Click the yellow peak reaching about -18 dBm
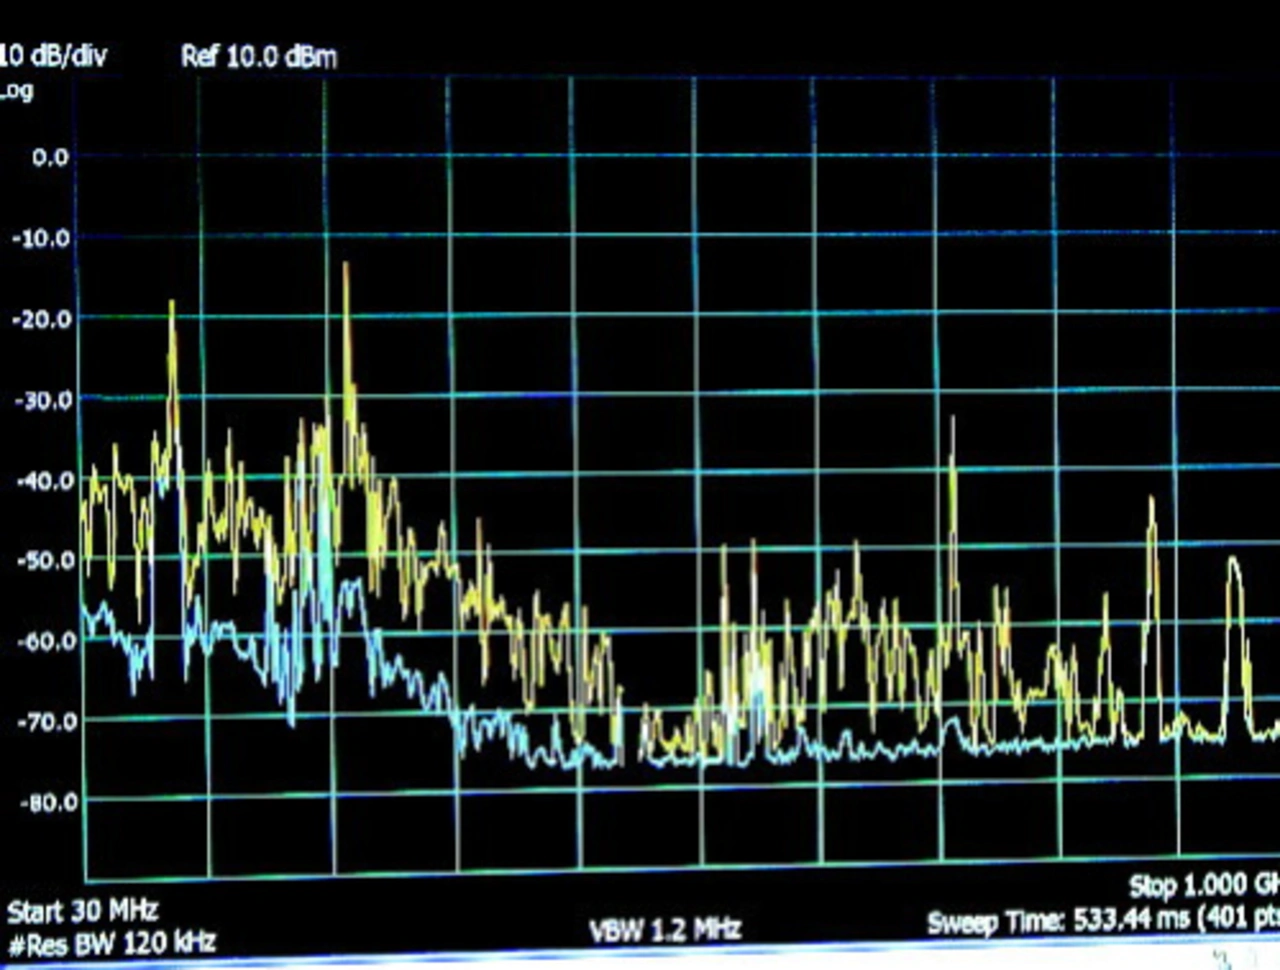1280x970 pixels. coord(172,304)
